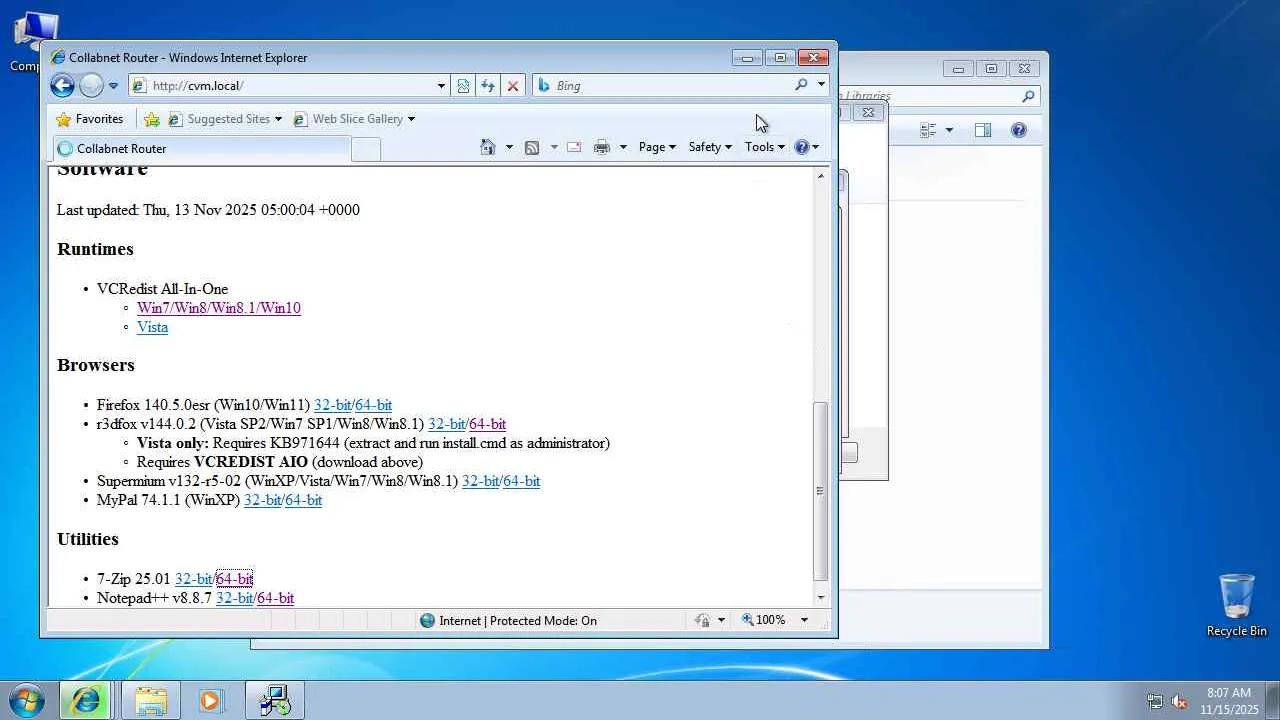Download 7-Zip 25.01 64-bit

235,579
